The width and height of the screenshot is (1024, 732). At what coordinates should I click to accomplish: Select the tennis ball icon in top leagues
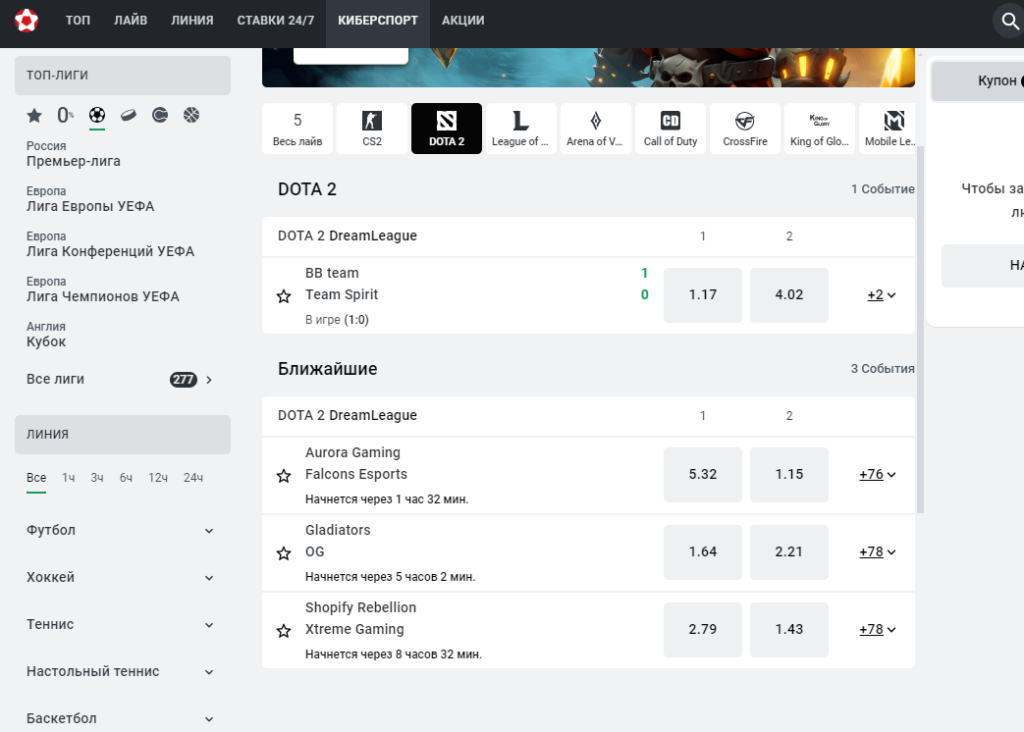click(x=160, y=116)
